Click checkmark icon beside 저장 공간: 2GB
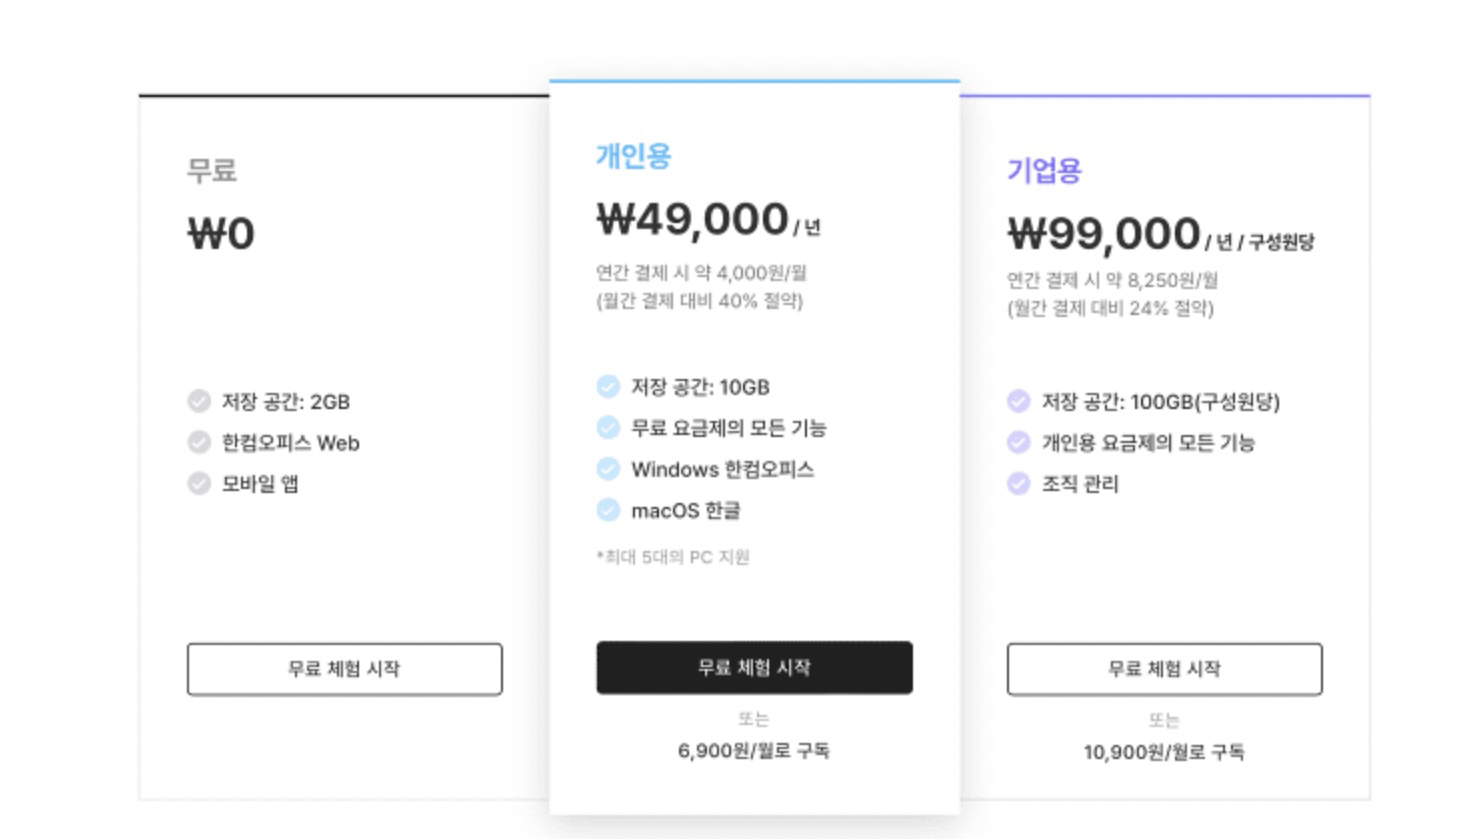The image size is (1482, 840). point(199,401)
